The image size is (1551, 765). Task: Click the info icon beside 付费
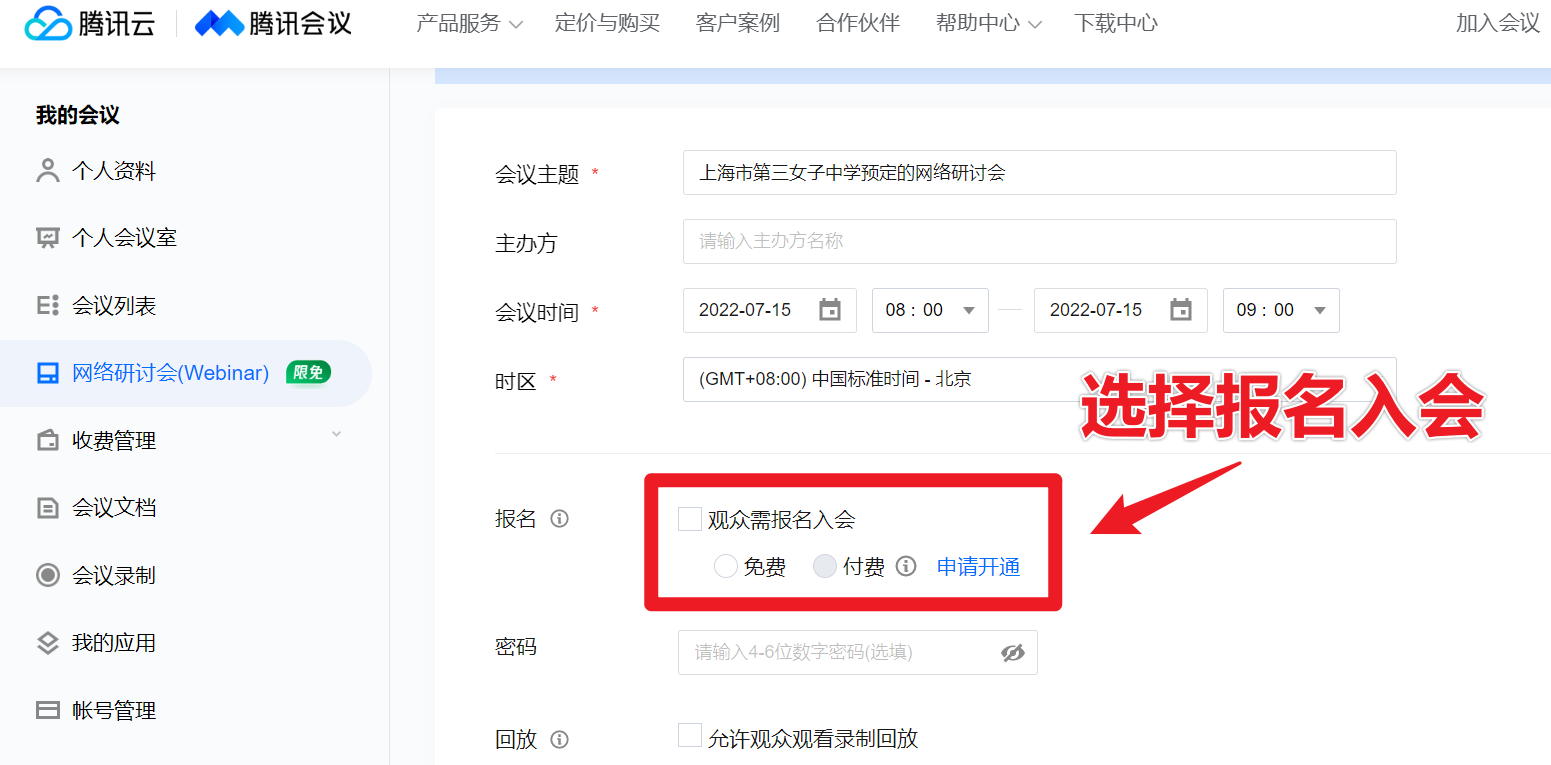pyautogui.click(x=906, y=566)
